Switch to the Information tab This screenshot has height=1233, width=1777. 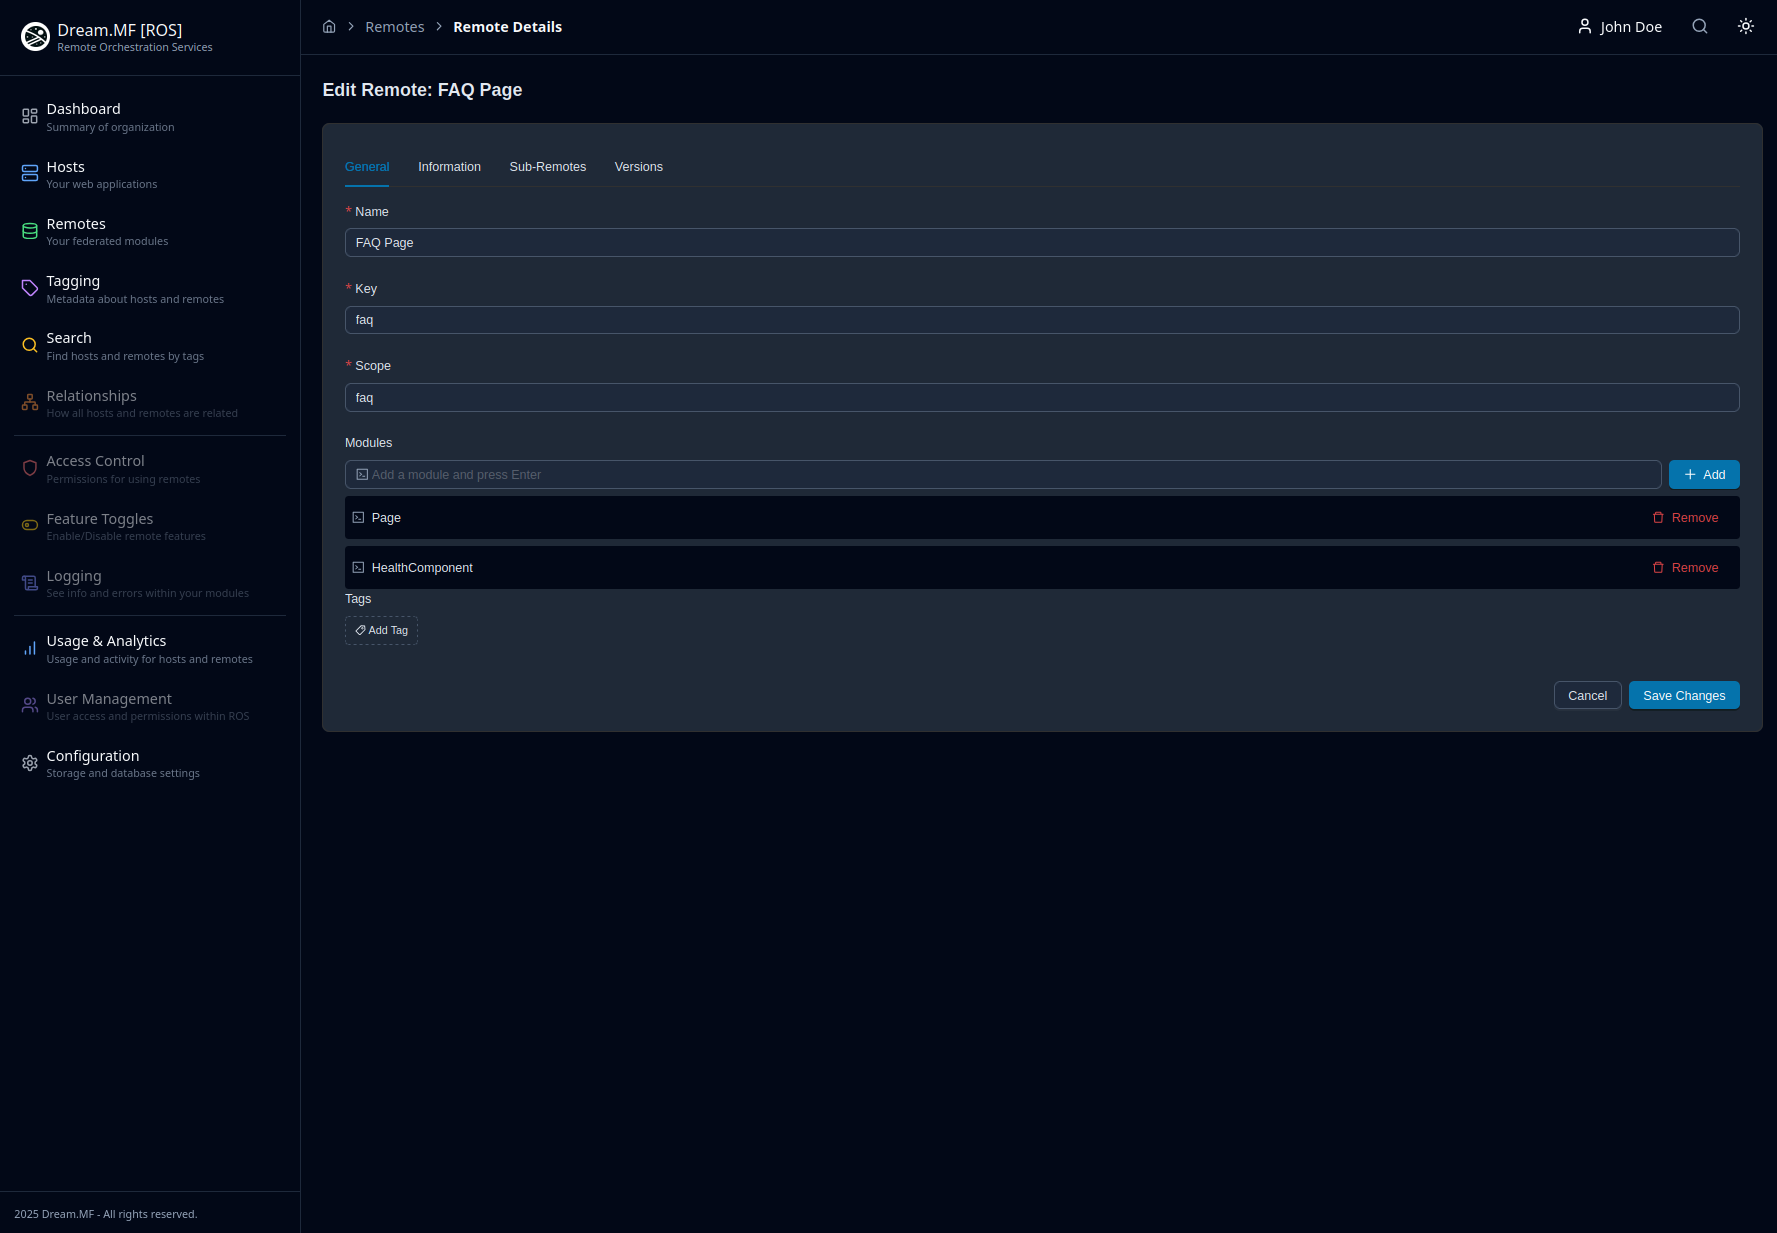(x=449, y=167)
